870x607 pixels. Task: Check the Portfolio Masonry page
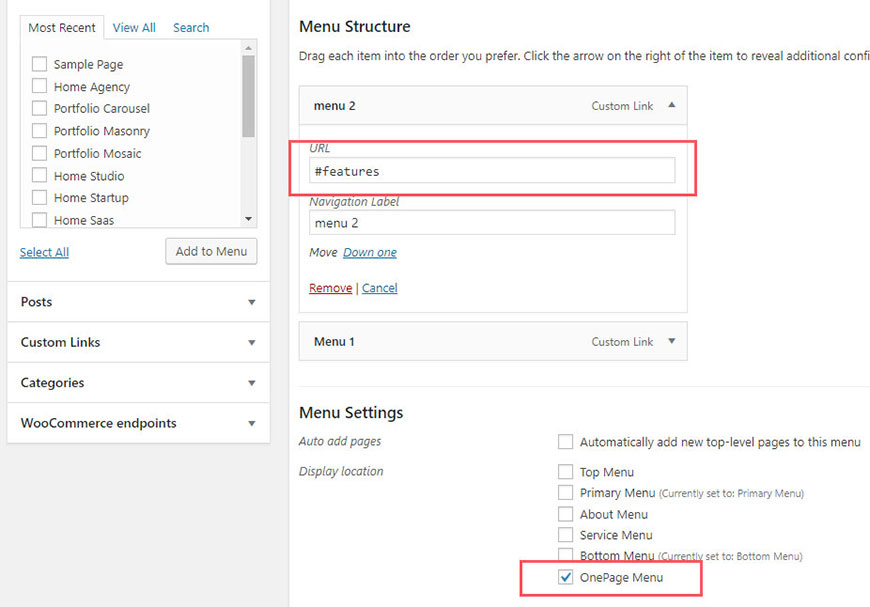click(x=39, y=130)
